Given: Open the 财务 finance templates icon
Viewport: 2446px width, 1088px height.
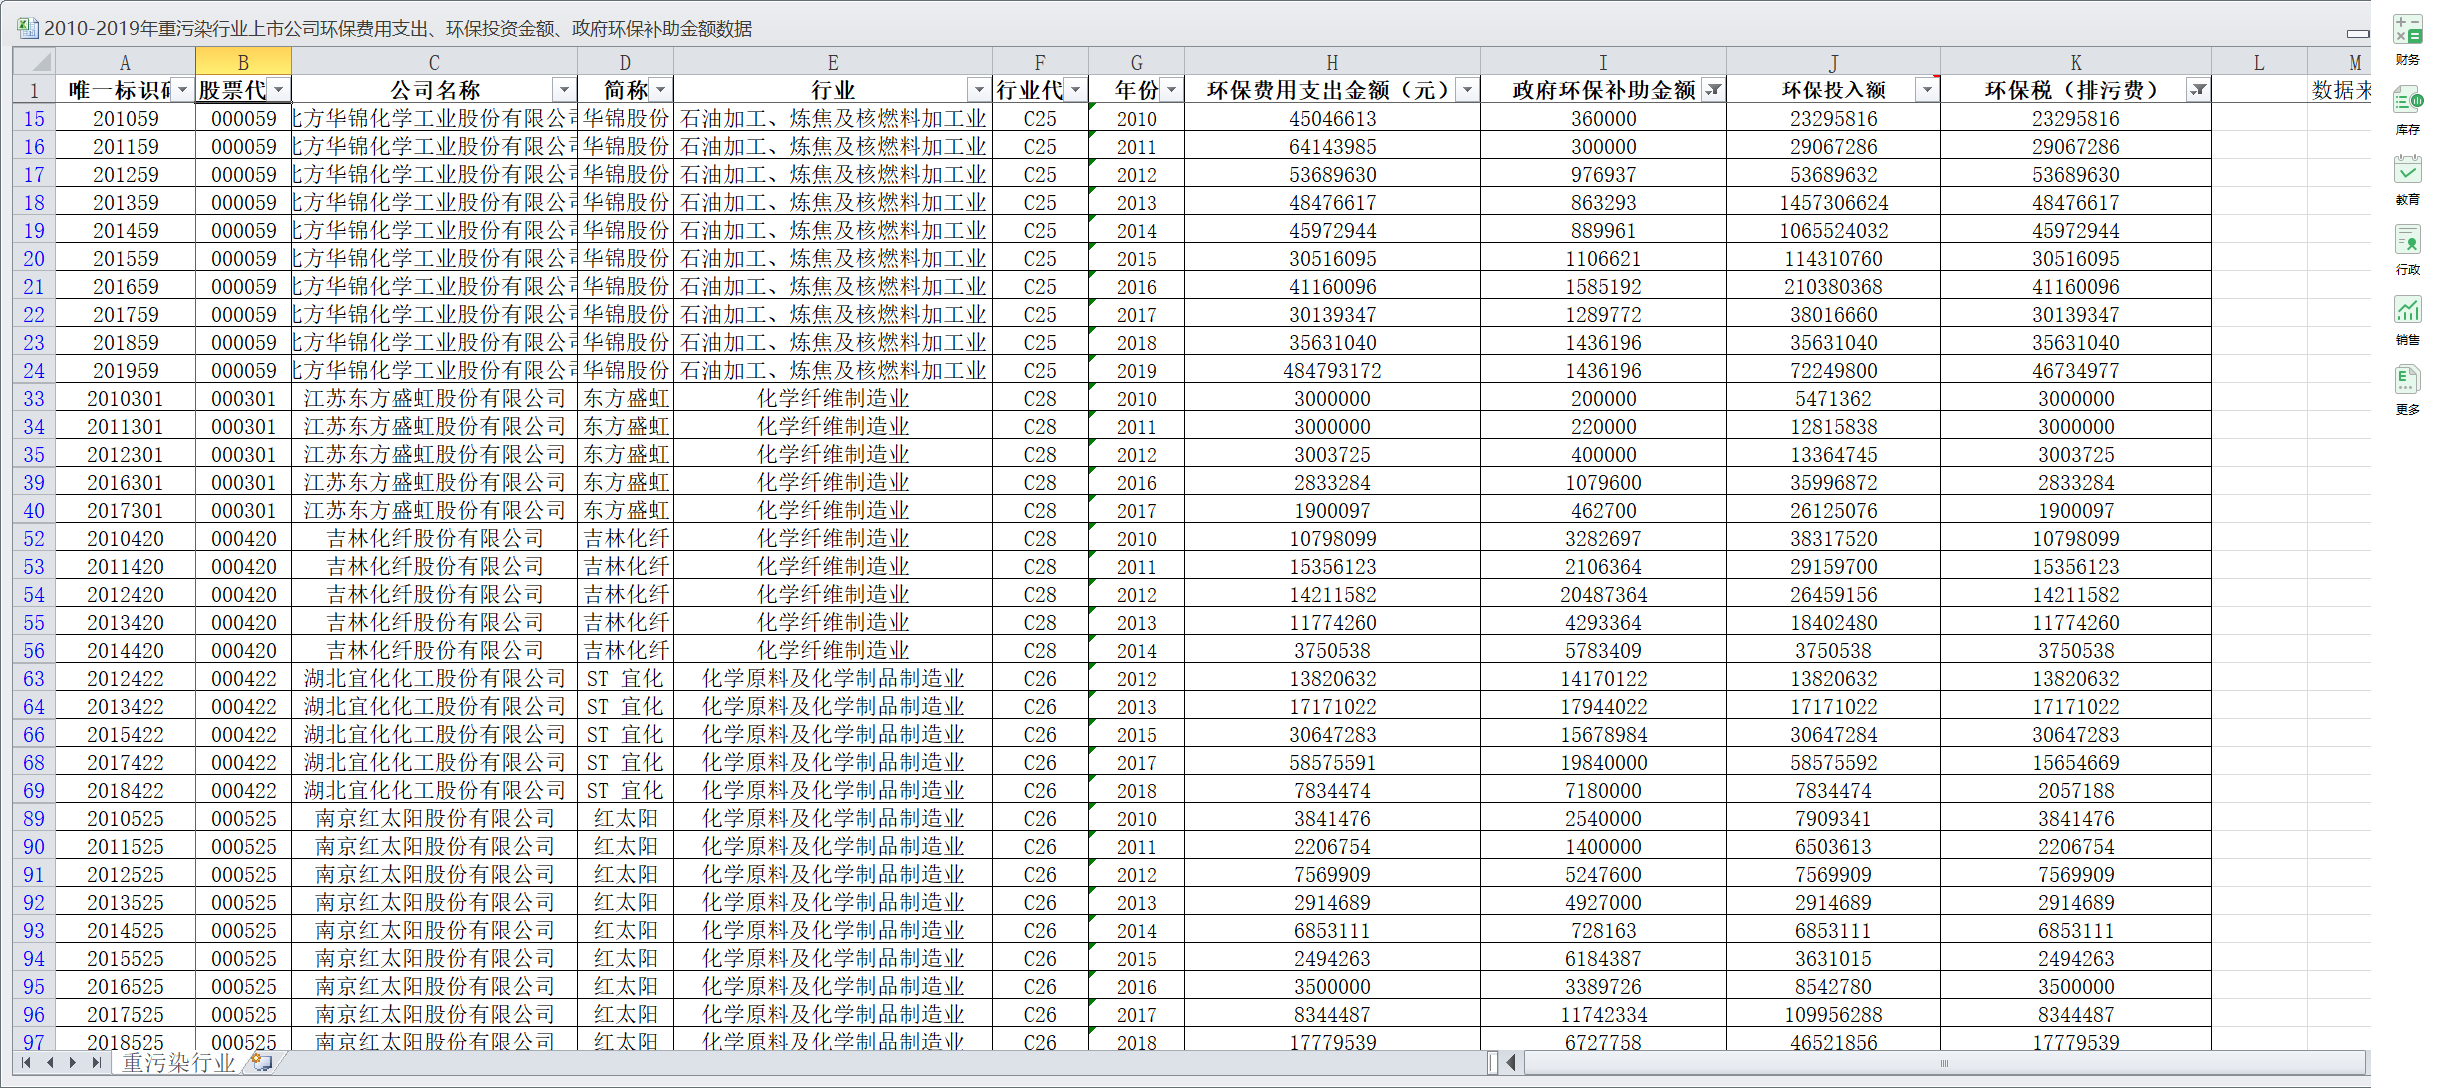Looking at the screenshot, I should point(2407,30).
